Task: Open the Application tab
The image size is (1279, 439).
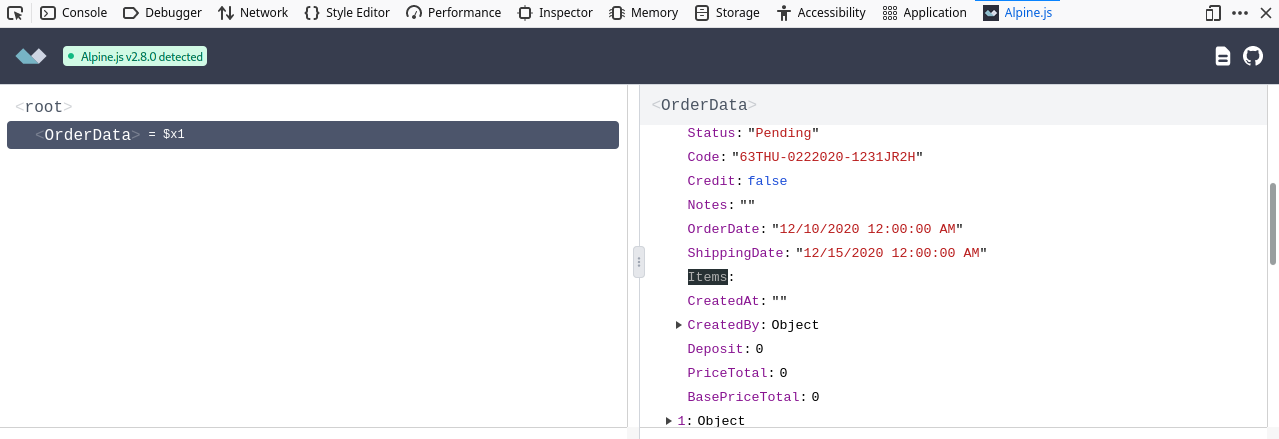Action: [x=925, y=13]
